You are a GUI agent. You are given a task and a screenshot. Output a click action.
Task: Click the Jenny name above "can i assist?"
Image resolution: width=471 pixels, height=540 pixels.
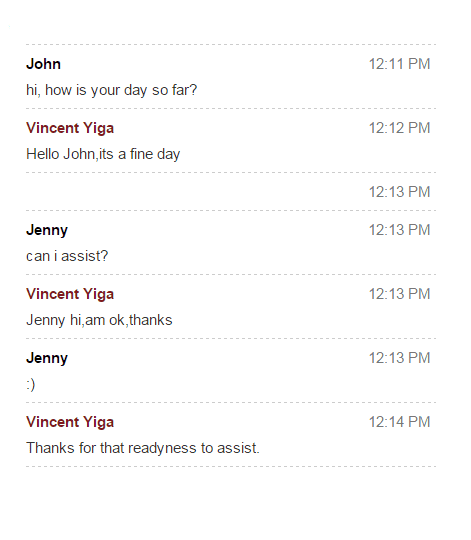[x=47, y=230]
